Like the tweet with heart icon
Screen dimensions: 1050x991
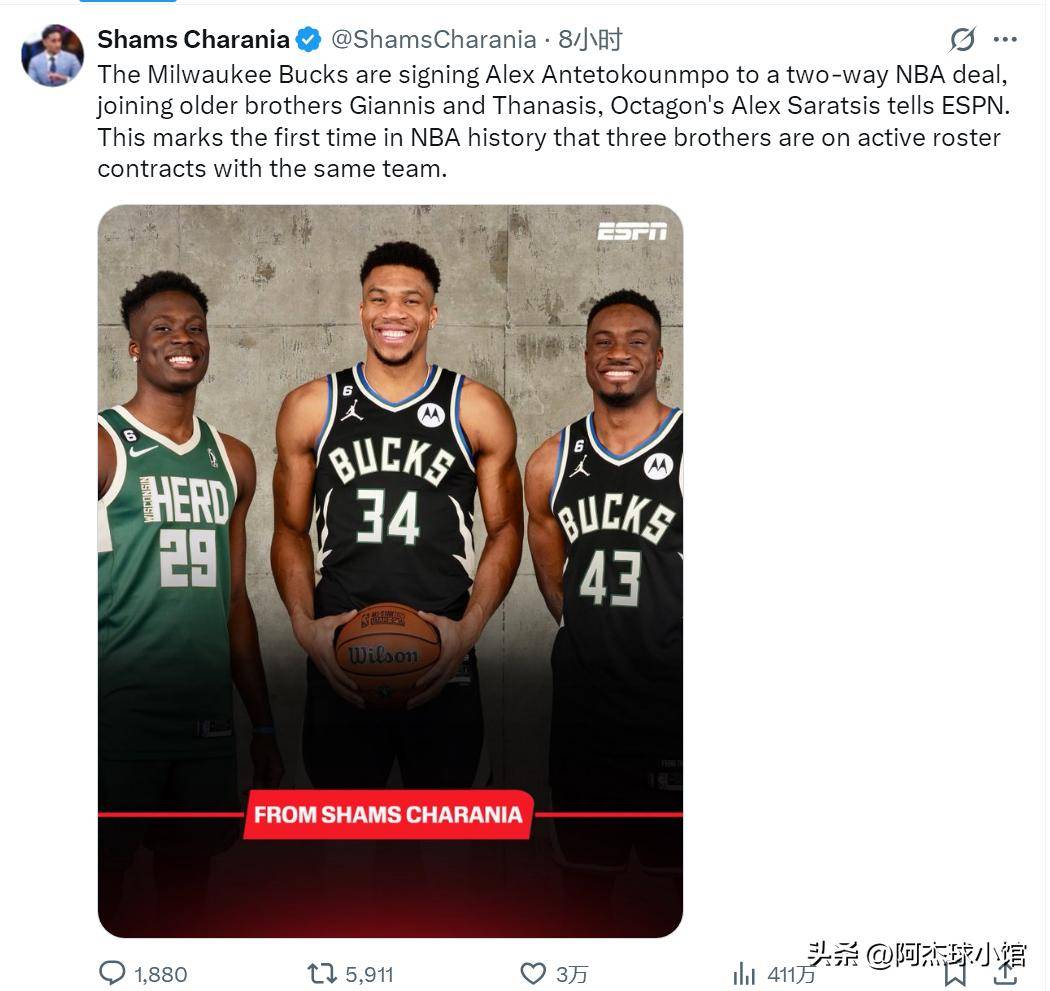click(x=533, y=973)
